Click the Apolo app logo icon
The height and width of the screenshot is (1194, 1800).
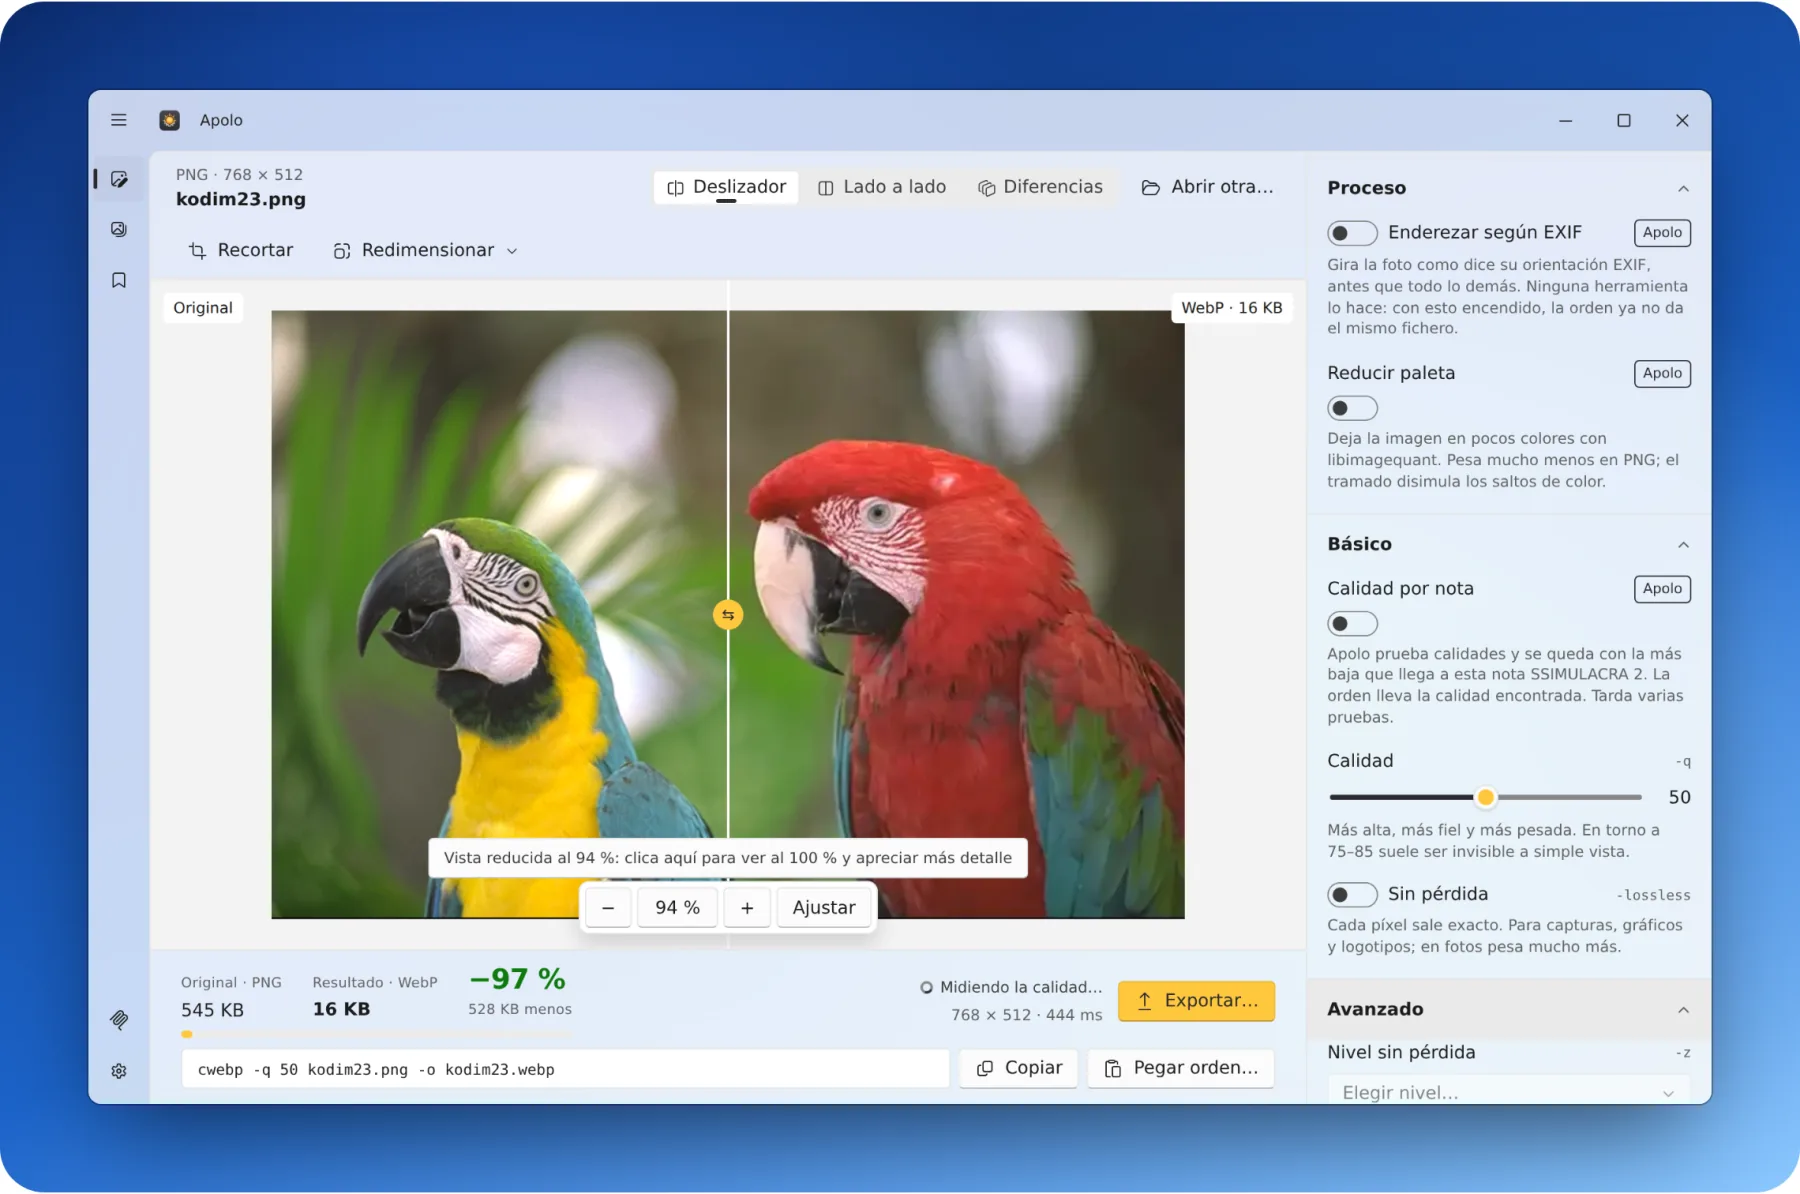click(170, 120)
